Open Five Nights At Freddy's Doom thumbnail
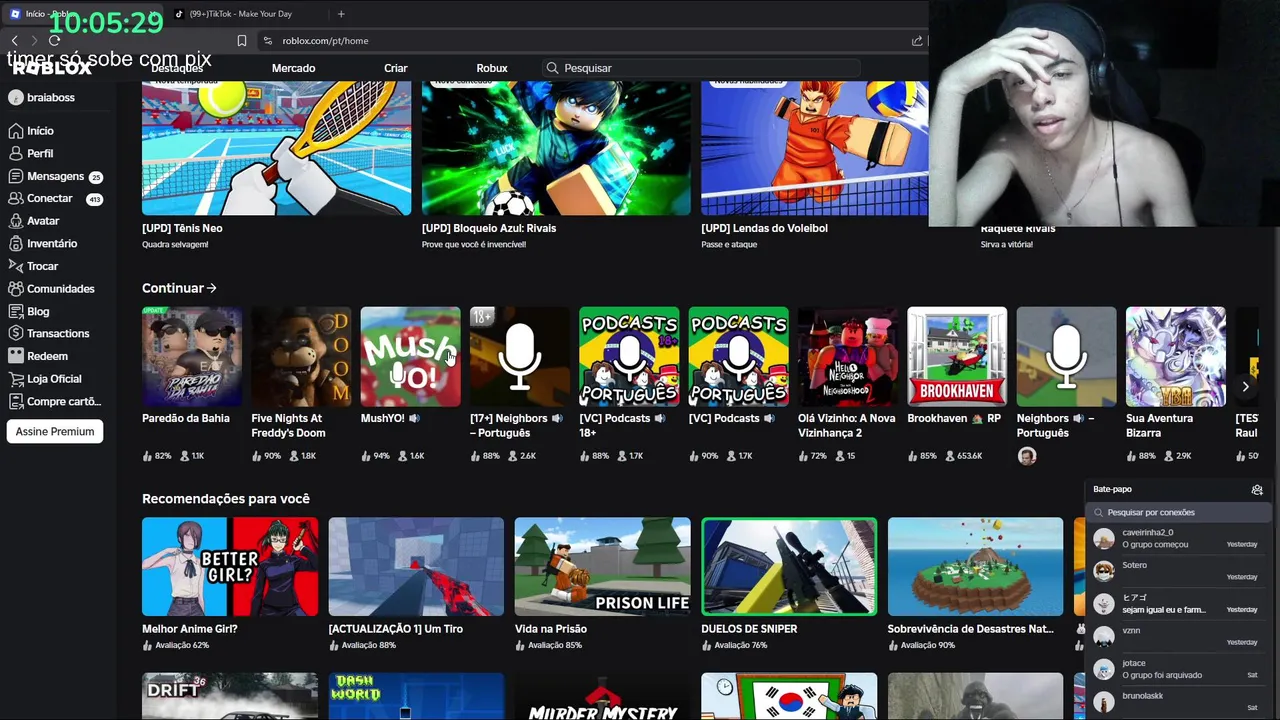Viewport: 1280px width, 720px height. (x=301, y=357)
